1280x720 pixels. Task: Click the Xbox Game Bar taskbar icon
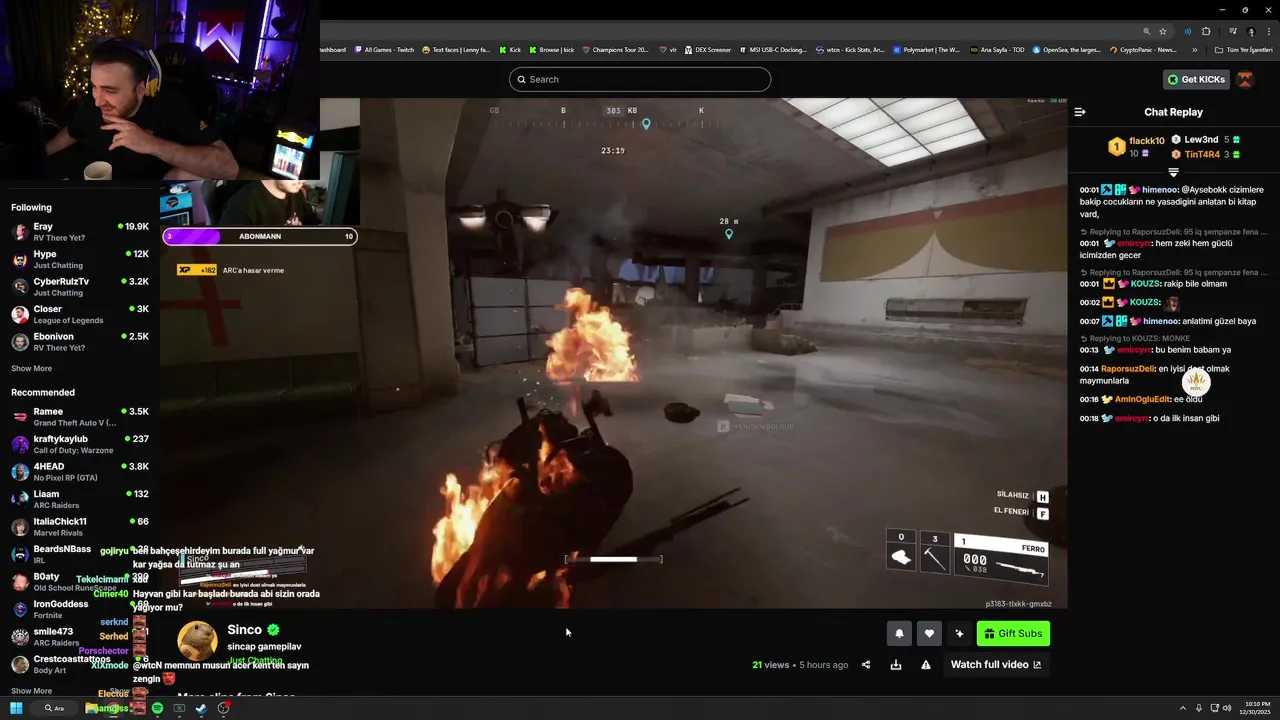(x=179, y=708)
